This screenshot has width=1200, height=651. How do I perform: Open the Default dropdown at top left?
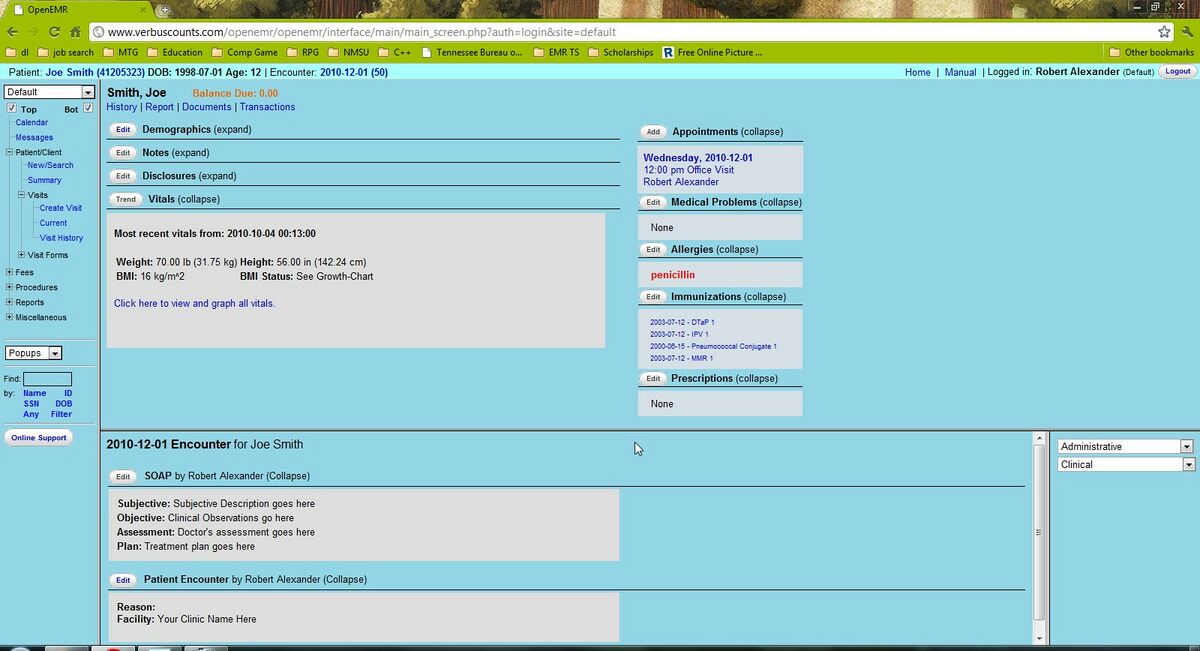(50, 91)
